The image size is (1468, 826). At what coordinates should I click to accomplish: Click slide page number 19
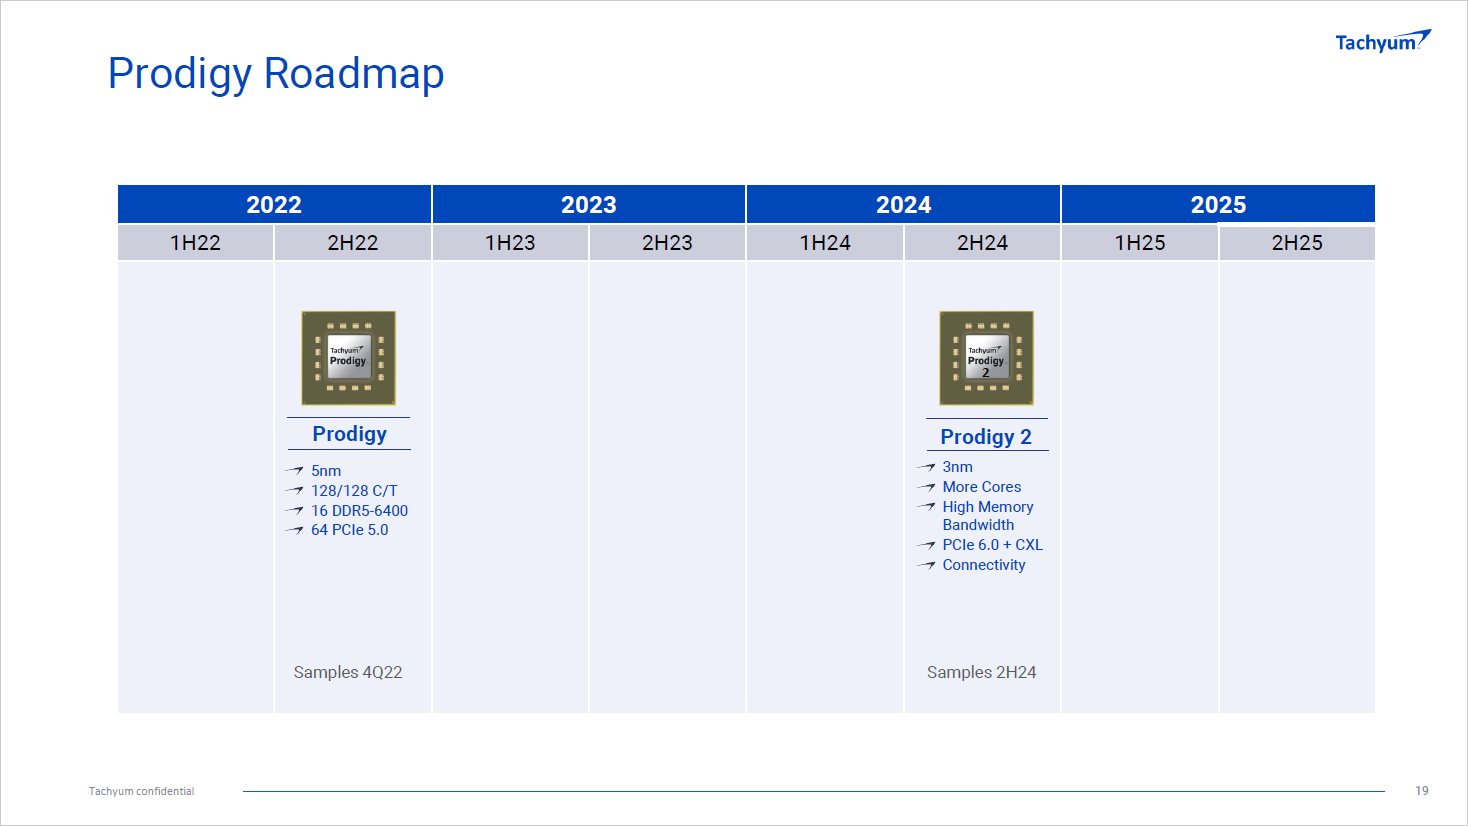[1421, 791]
